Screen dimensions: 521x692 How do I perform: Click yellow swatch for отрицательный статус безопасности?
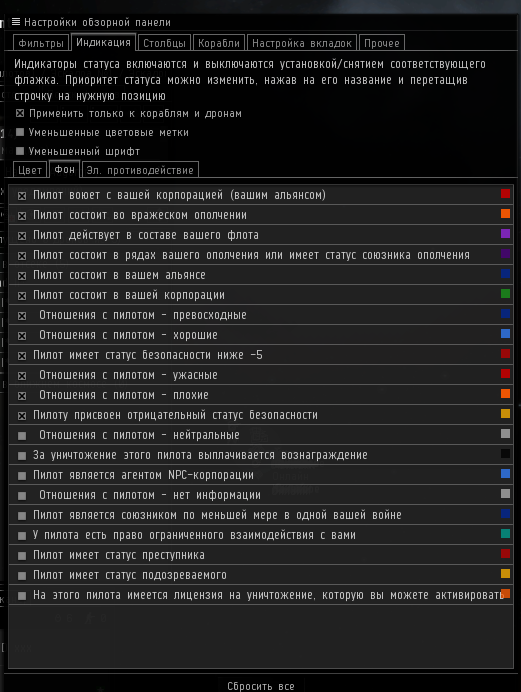pos(506,414)
